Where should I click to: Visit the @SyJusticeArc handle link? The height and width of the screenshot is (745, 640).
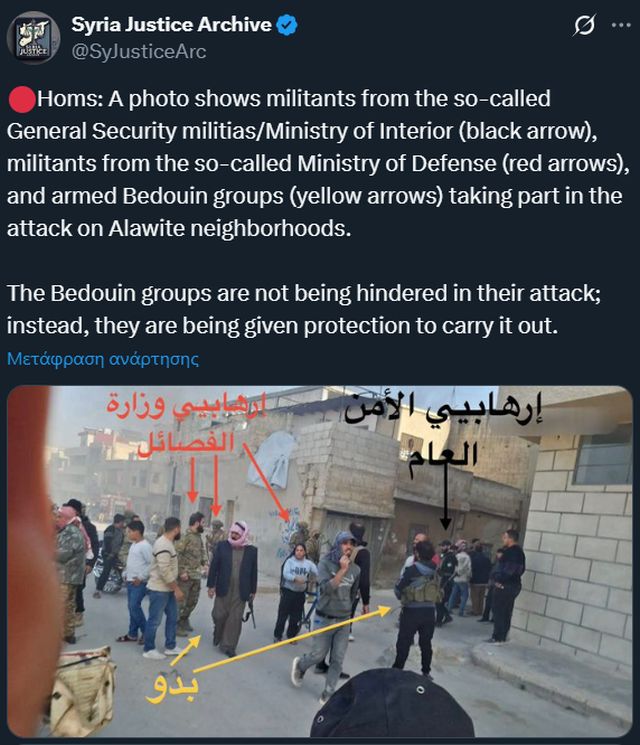pyautogui.click(x=139, y=51)
